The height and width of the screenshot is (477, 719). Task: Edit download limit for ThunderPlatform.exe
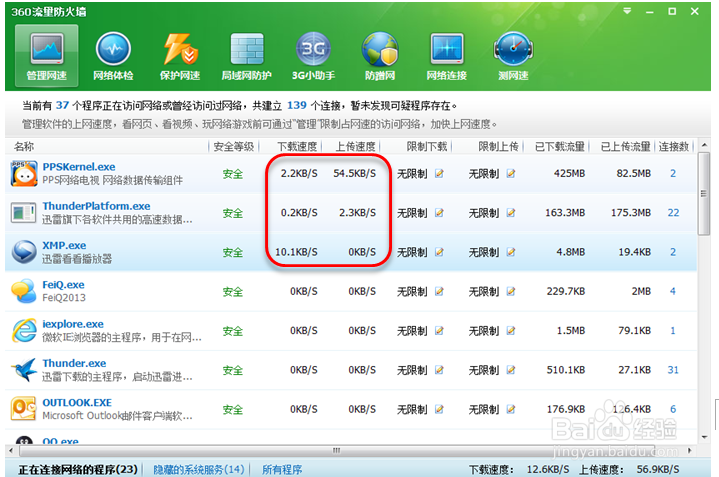[x=439, y=213]
